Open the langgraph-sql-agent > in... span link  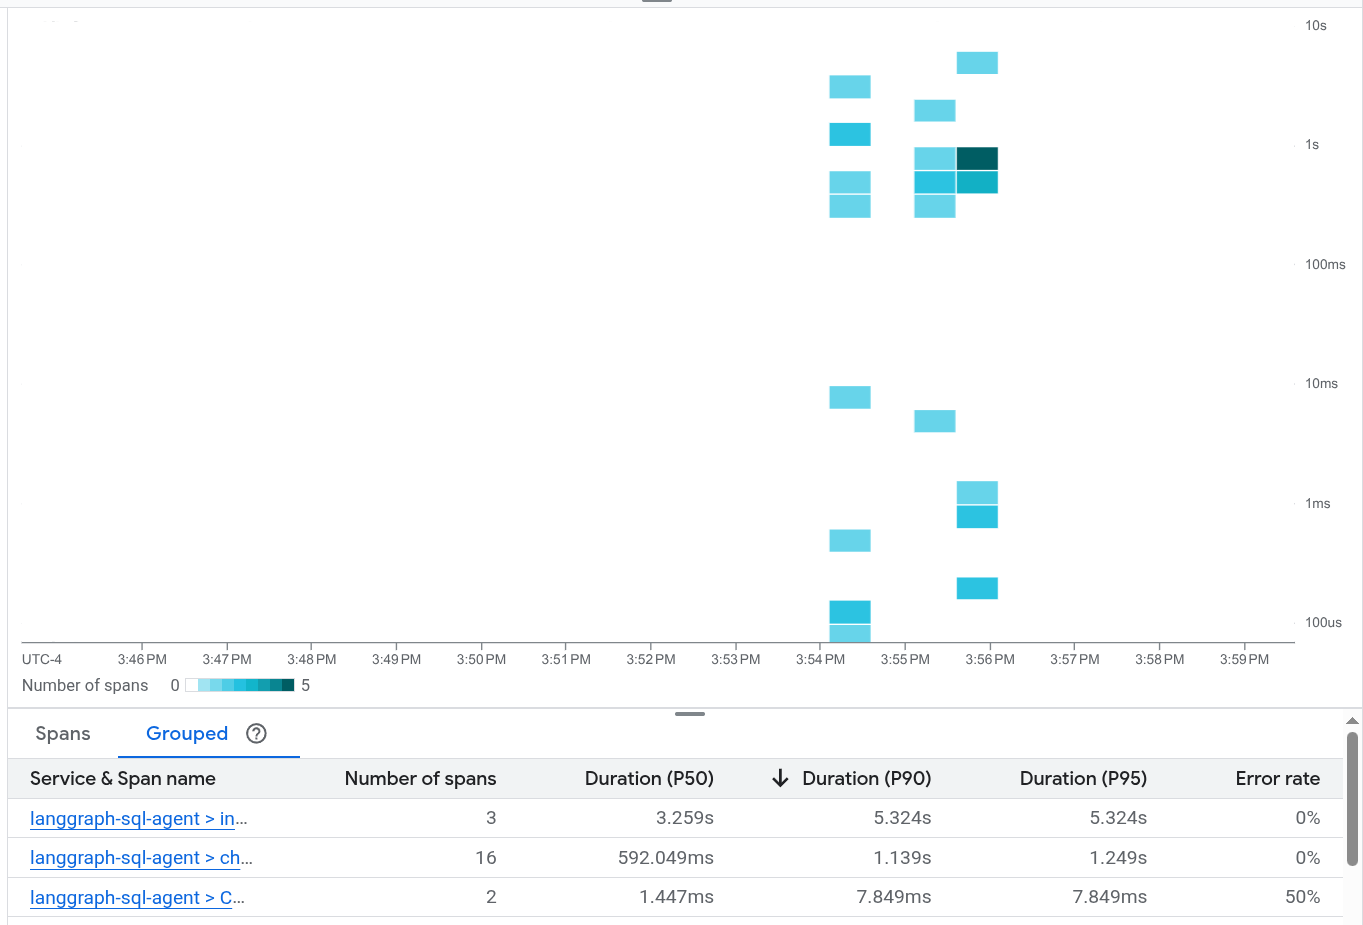pyautogui.click(x=138, y=819)
